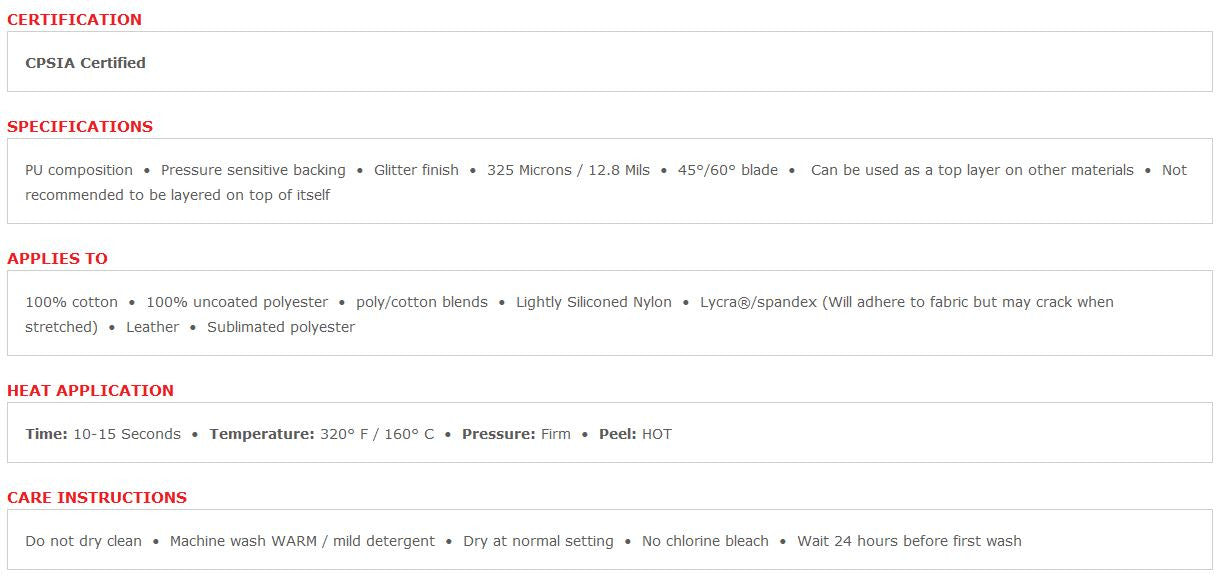Click the 325 Microns / 12.8 Mils text

click(x=568, y=170)
